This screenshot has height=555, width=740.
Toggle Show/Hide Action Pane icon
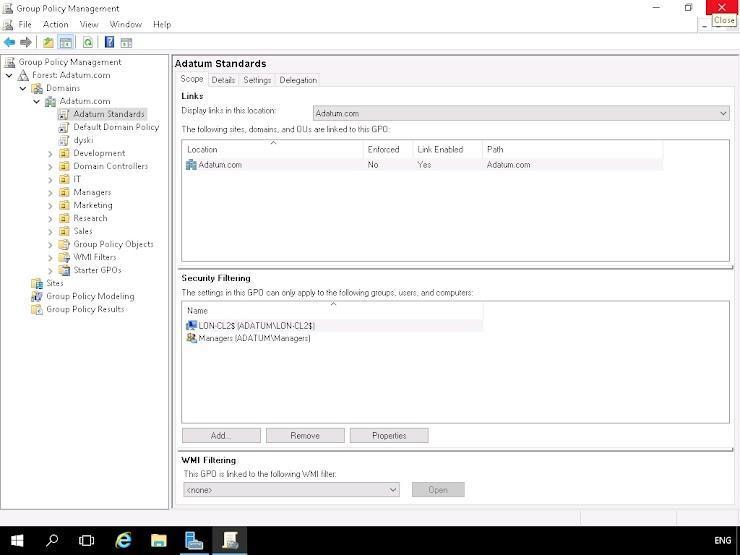126,43
